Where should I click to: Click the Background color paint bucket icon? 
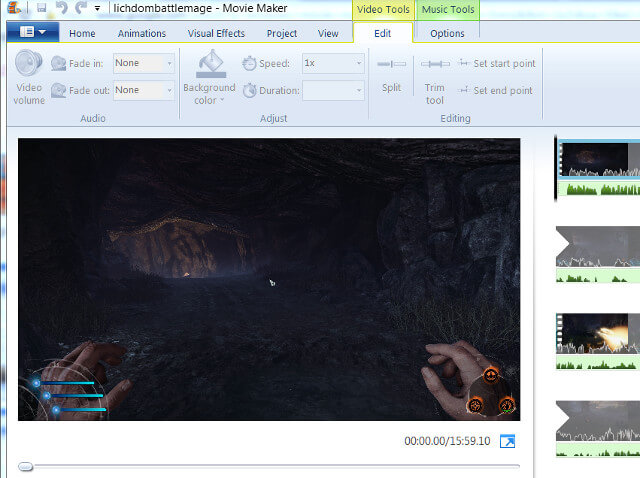[211, 64]
